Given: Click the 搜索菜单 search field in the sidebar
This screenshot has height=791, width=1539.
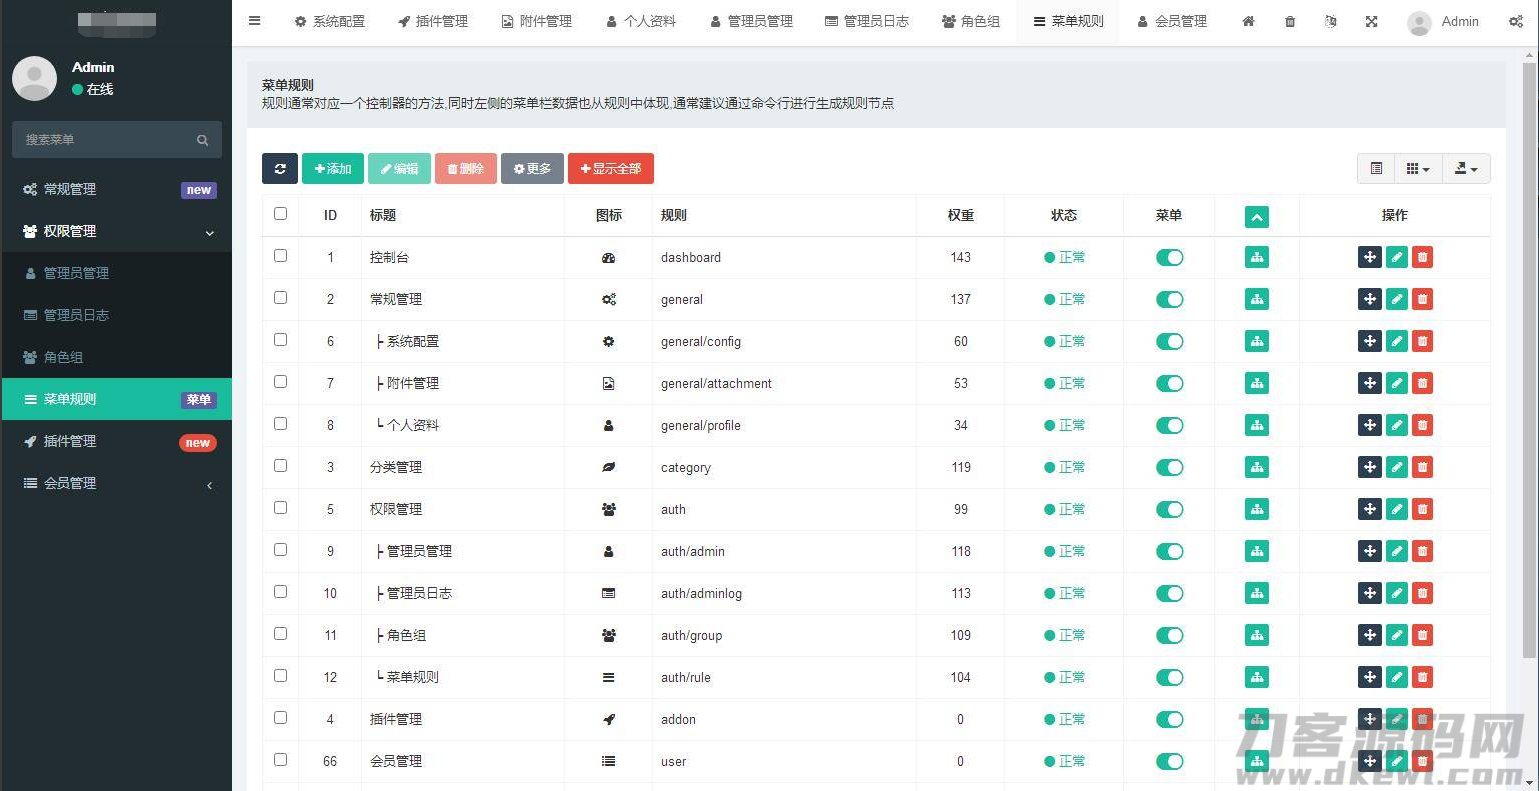Looking at the screenshot, I should (106, 140).
